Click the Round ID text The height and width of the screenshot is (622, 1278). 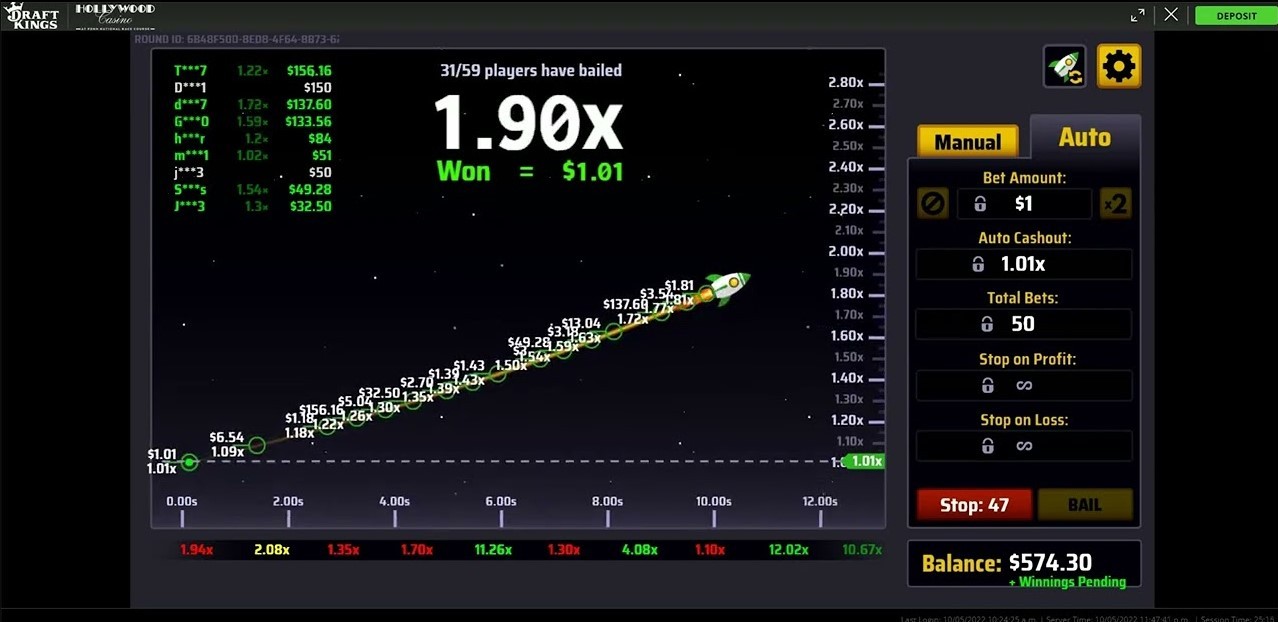[x=237, y=39]
